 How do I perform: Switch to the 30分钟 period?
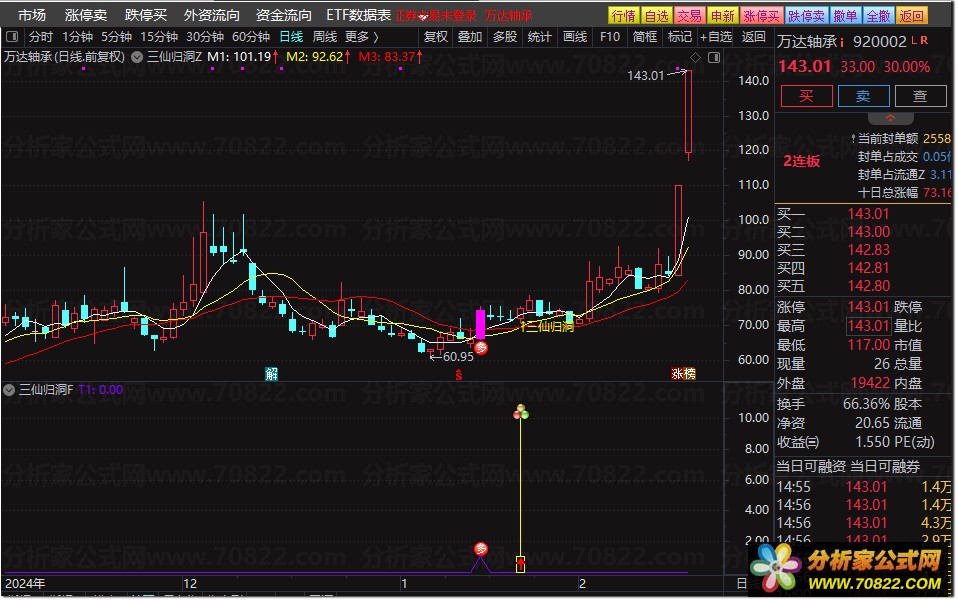point(205,37)
